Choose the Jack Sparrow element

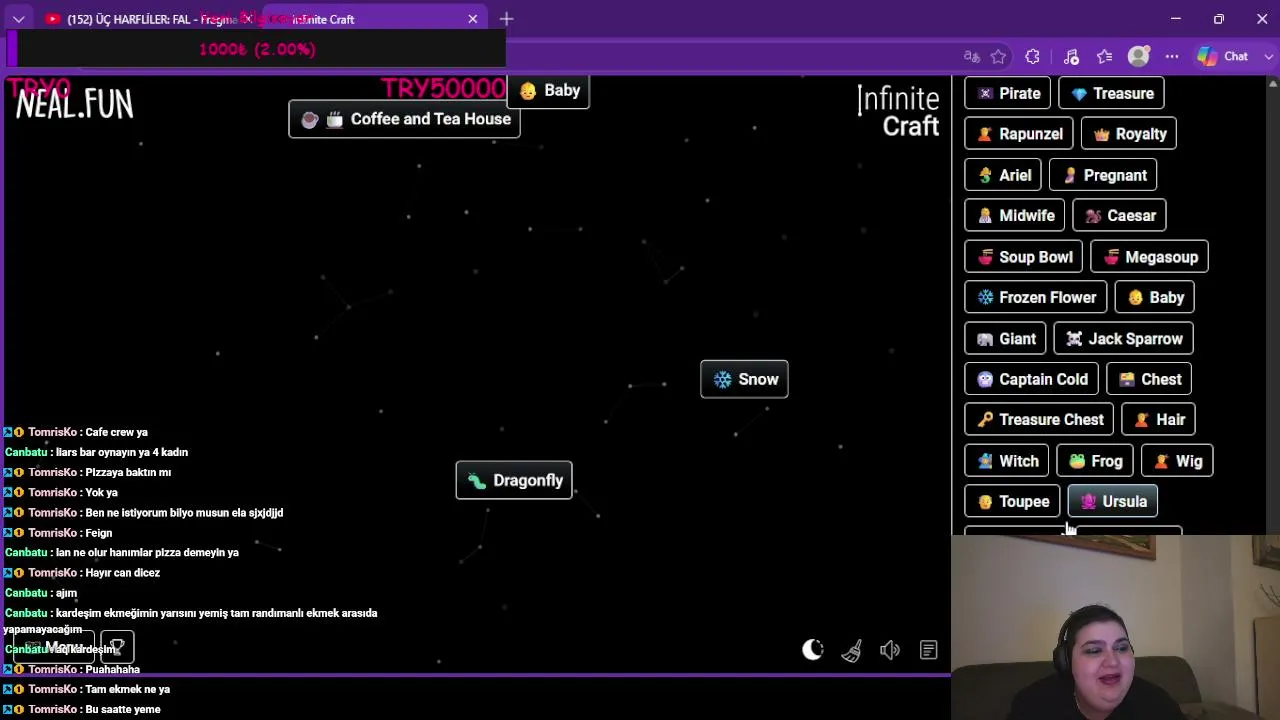click(x=1123, y=338)
